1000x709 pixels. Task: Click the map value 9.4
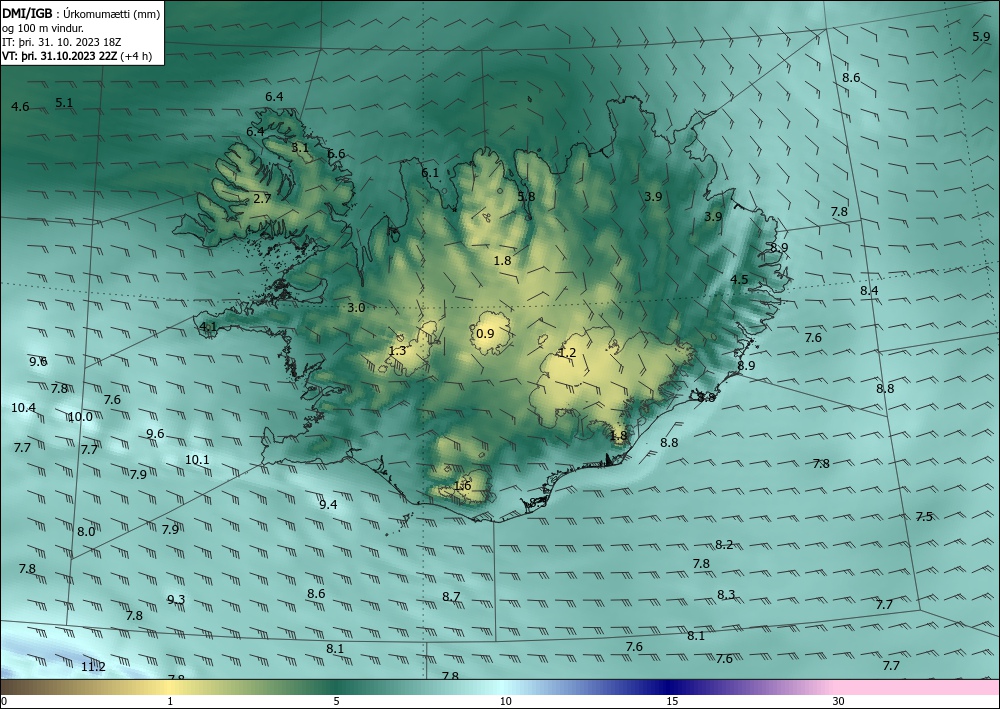(x=328, y=504)
